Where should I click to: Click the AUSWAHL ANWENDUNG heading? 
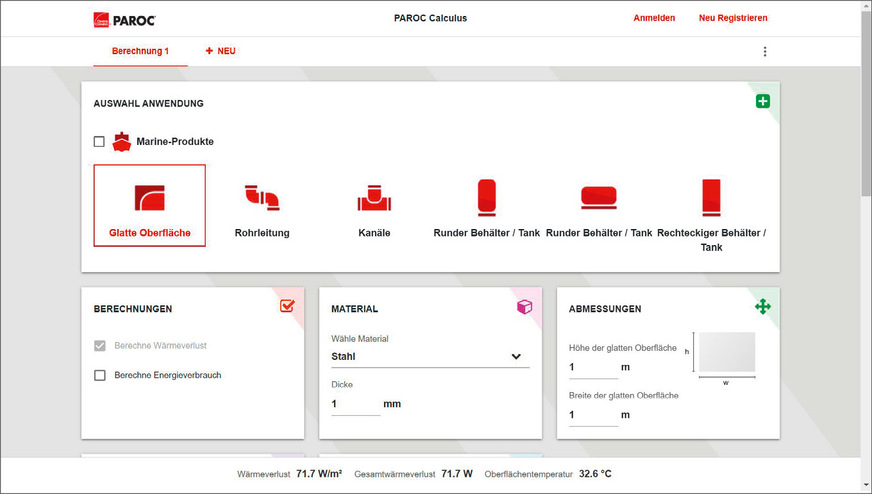click(148, 103)
